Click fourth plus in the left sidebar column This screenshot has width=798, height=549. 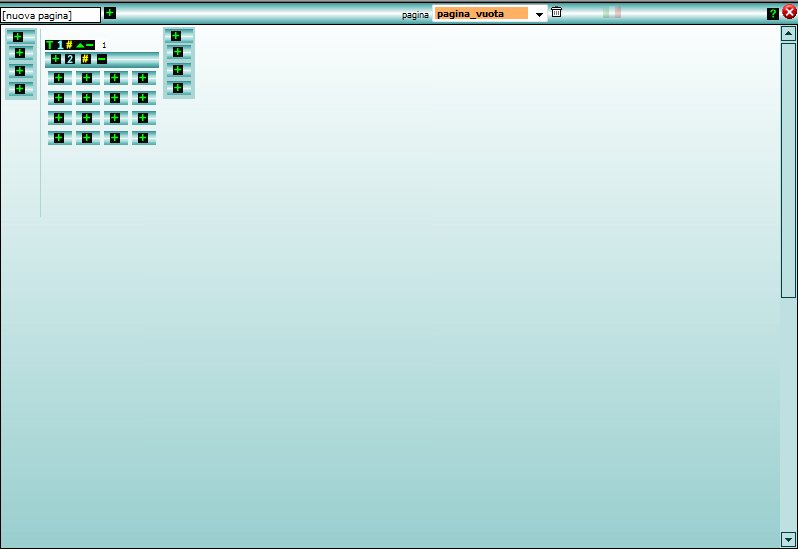pos(20,89)
